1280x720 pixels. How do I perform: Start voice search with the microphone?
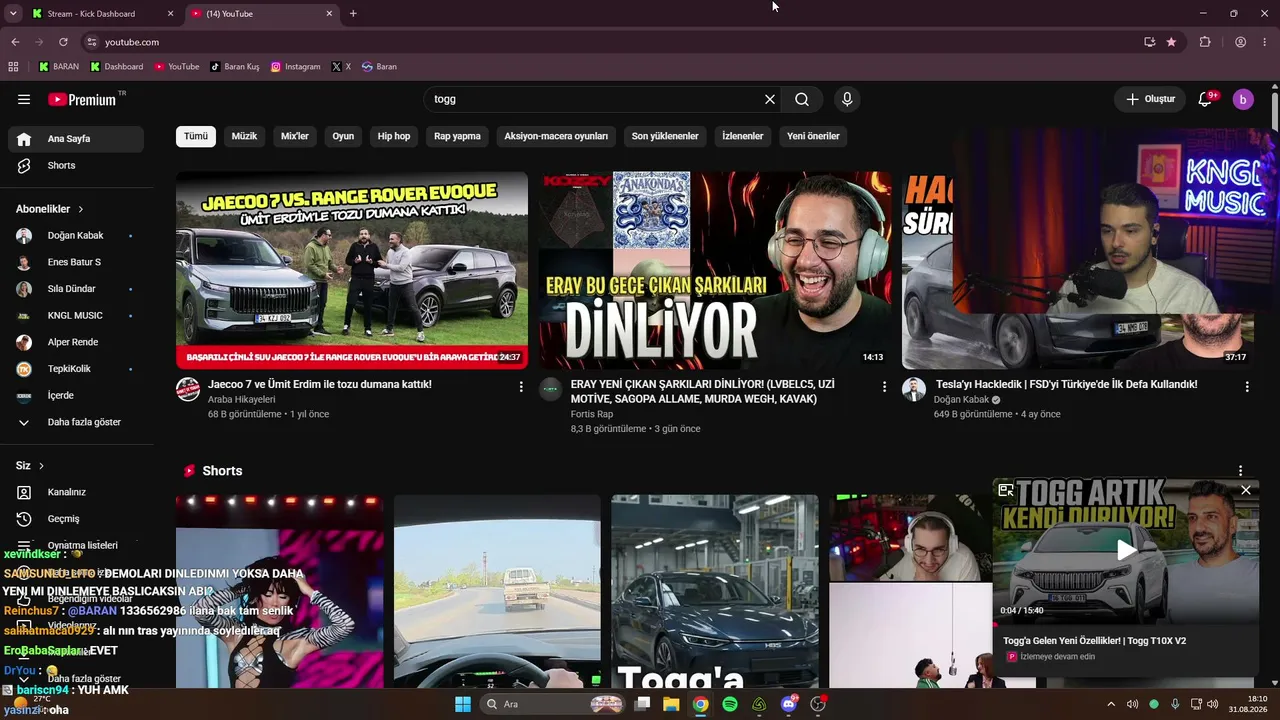tap(847, 99)
